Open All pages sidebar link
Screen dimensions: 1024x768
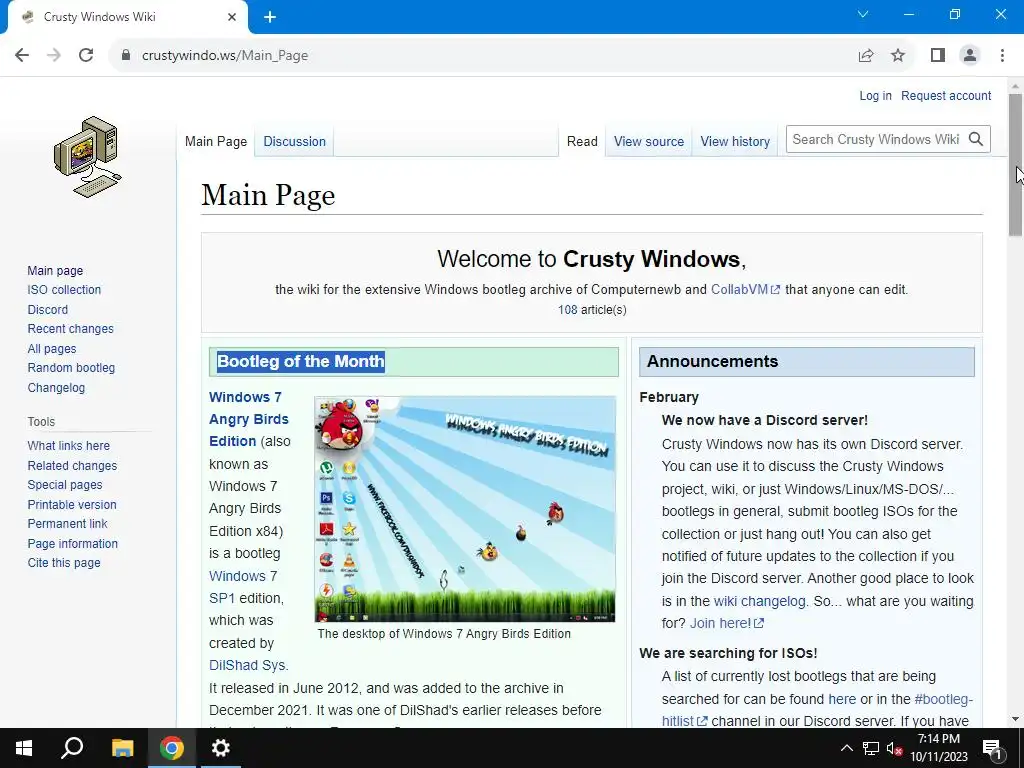pos(52,349)
